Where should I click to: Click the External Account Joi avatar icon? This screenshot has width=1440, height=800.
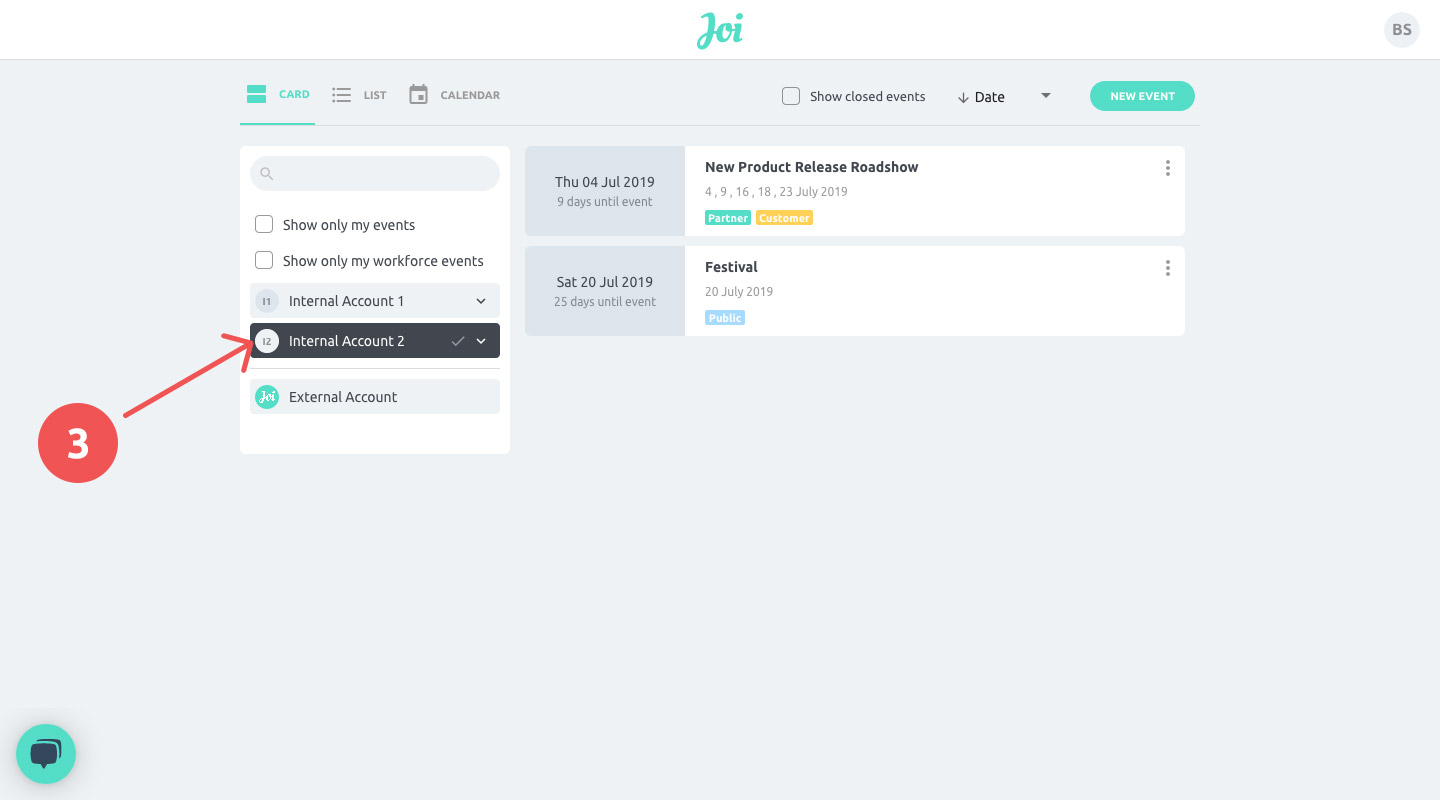pos(267,396)
